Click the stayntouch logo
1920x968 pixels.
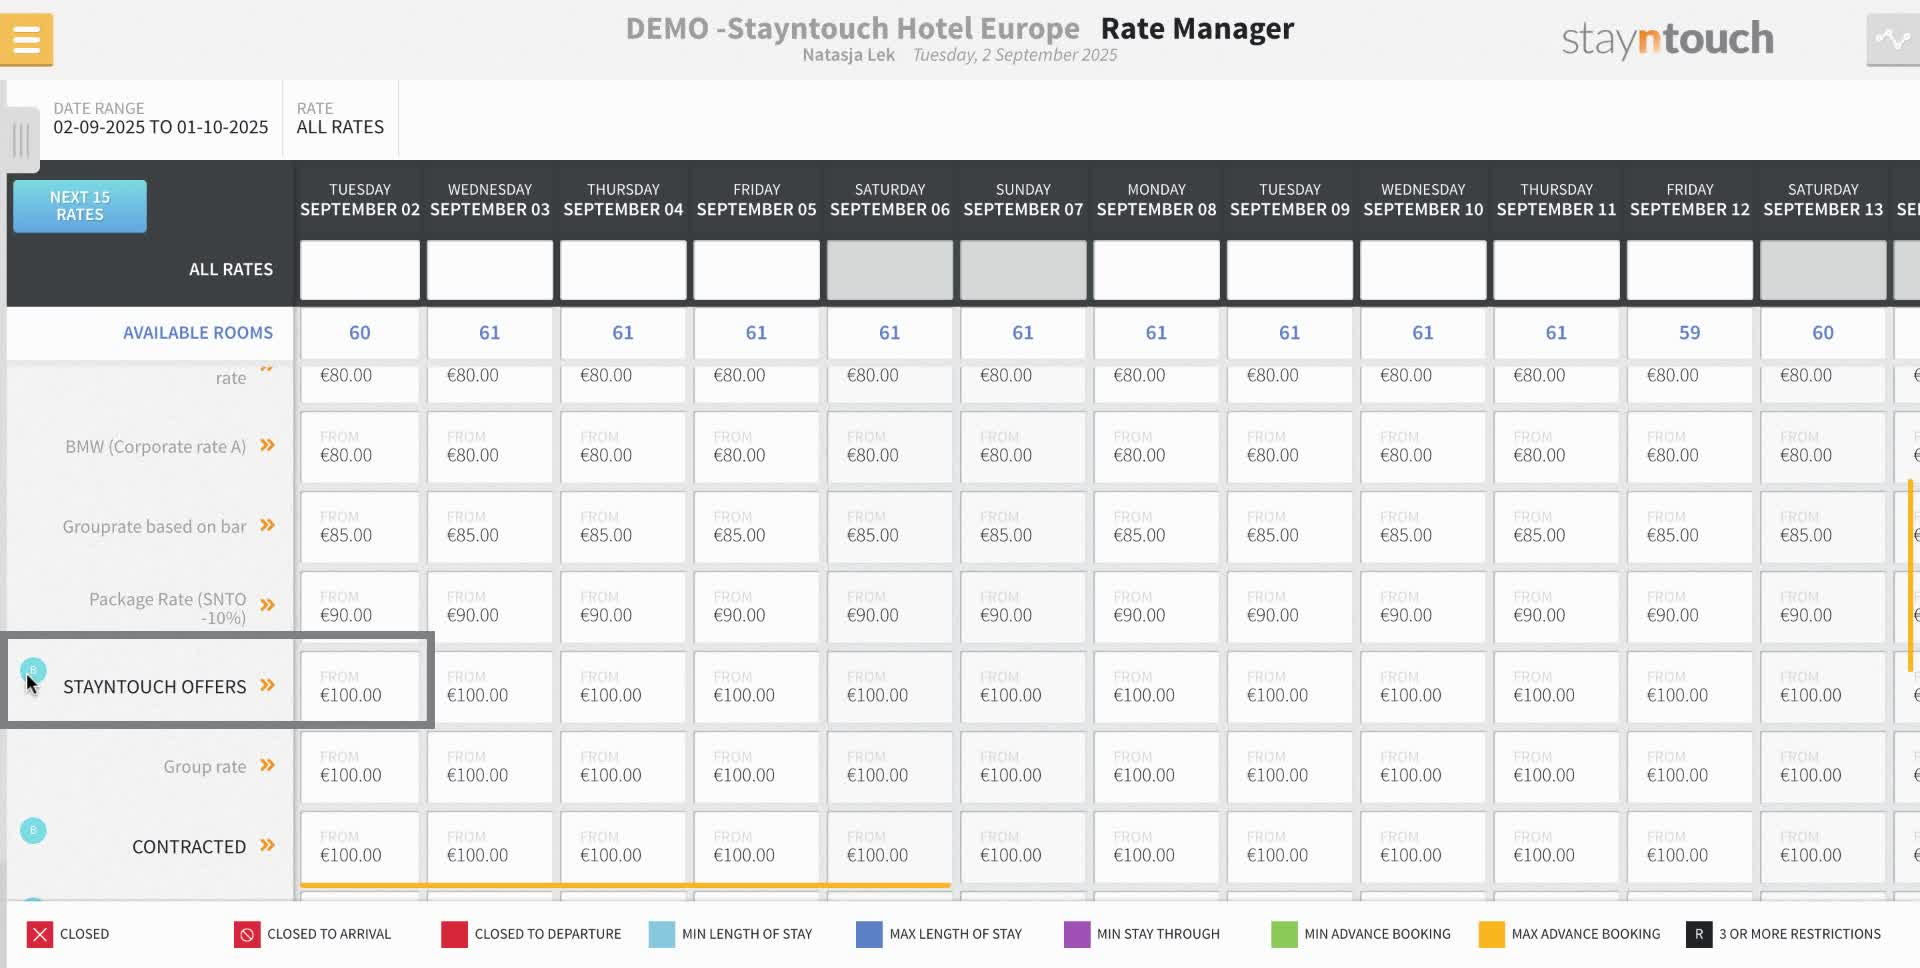pyautogui.click(x=1667, y=39)
